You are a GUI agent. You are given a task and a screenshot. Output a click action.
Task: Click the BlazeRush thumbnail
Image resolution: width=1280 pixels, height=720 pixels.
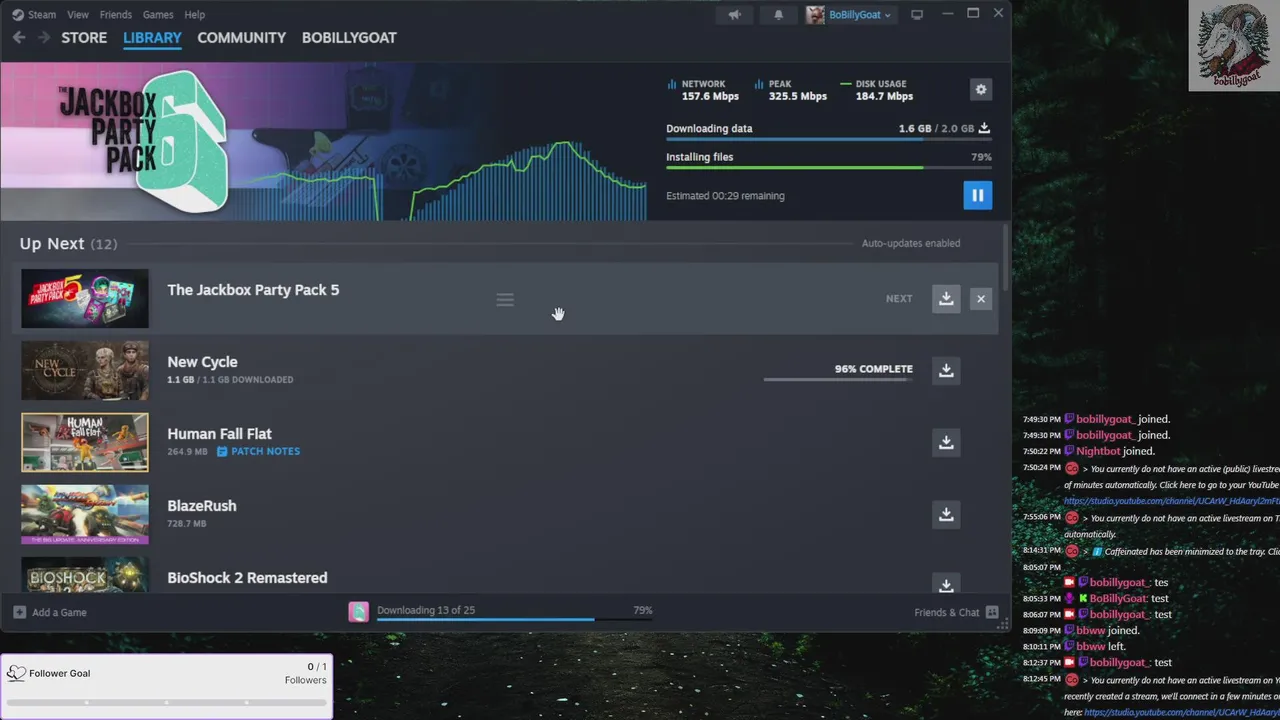(x=85, y=514)
